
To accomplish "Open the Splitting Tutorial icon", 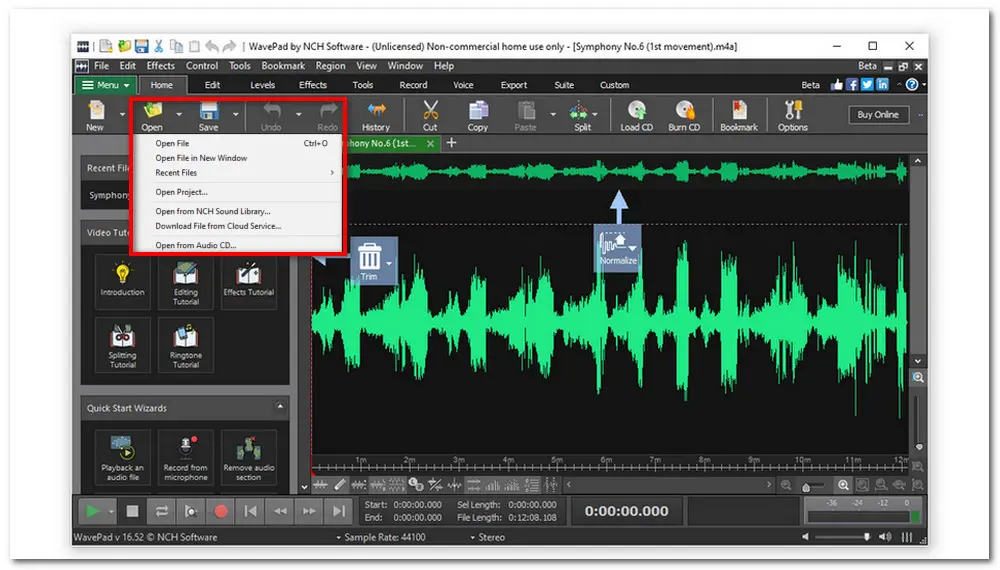I will (x=122, y=345).
